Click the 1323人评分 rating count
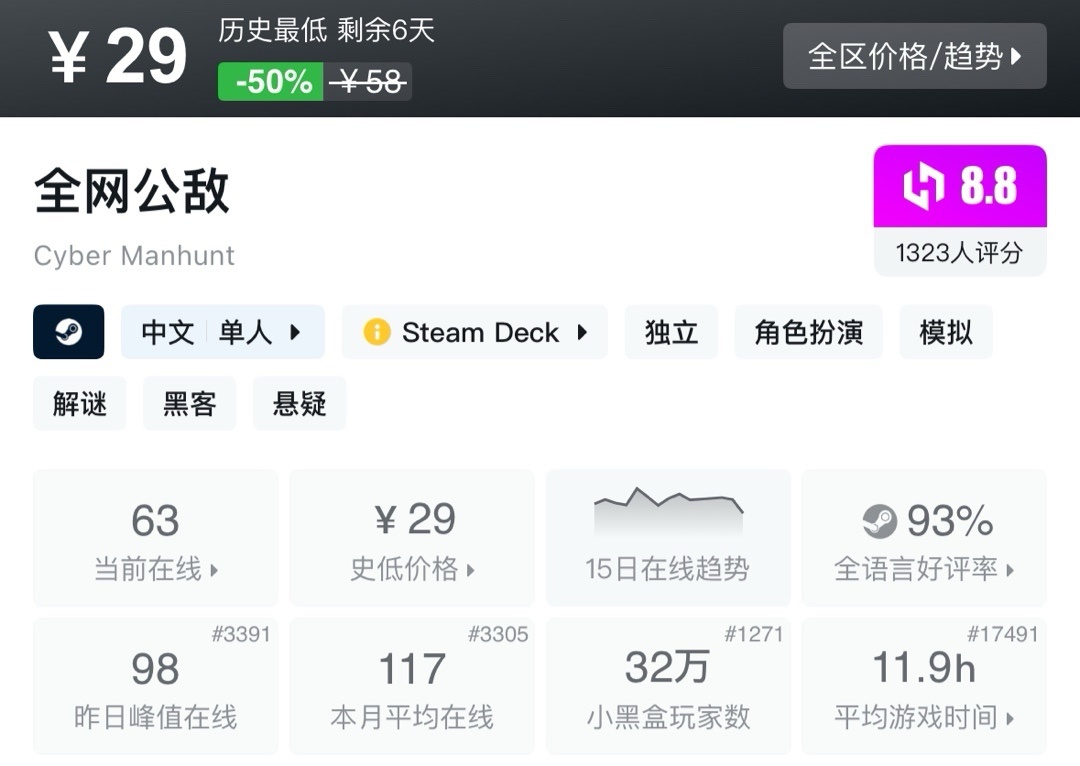Screen dimensions: 1080x766 tap(959, 253)
